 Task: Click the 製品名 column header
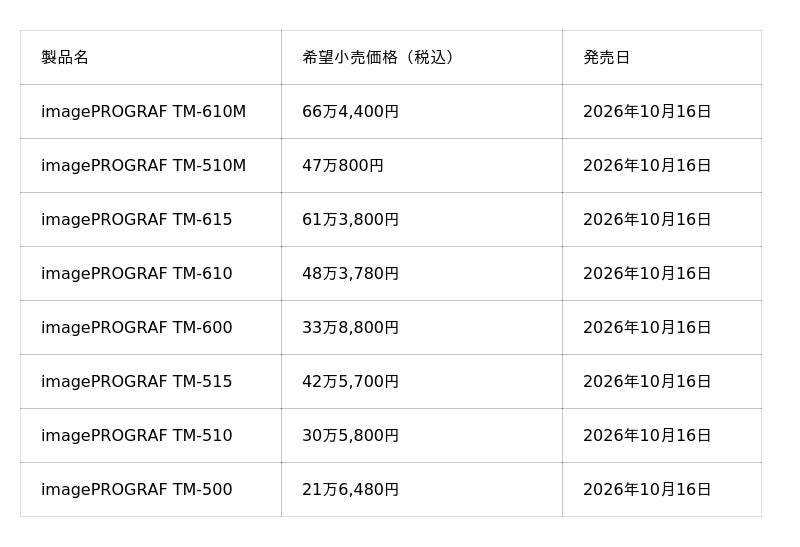tap(65, 57)
